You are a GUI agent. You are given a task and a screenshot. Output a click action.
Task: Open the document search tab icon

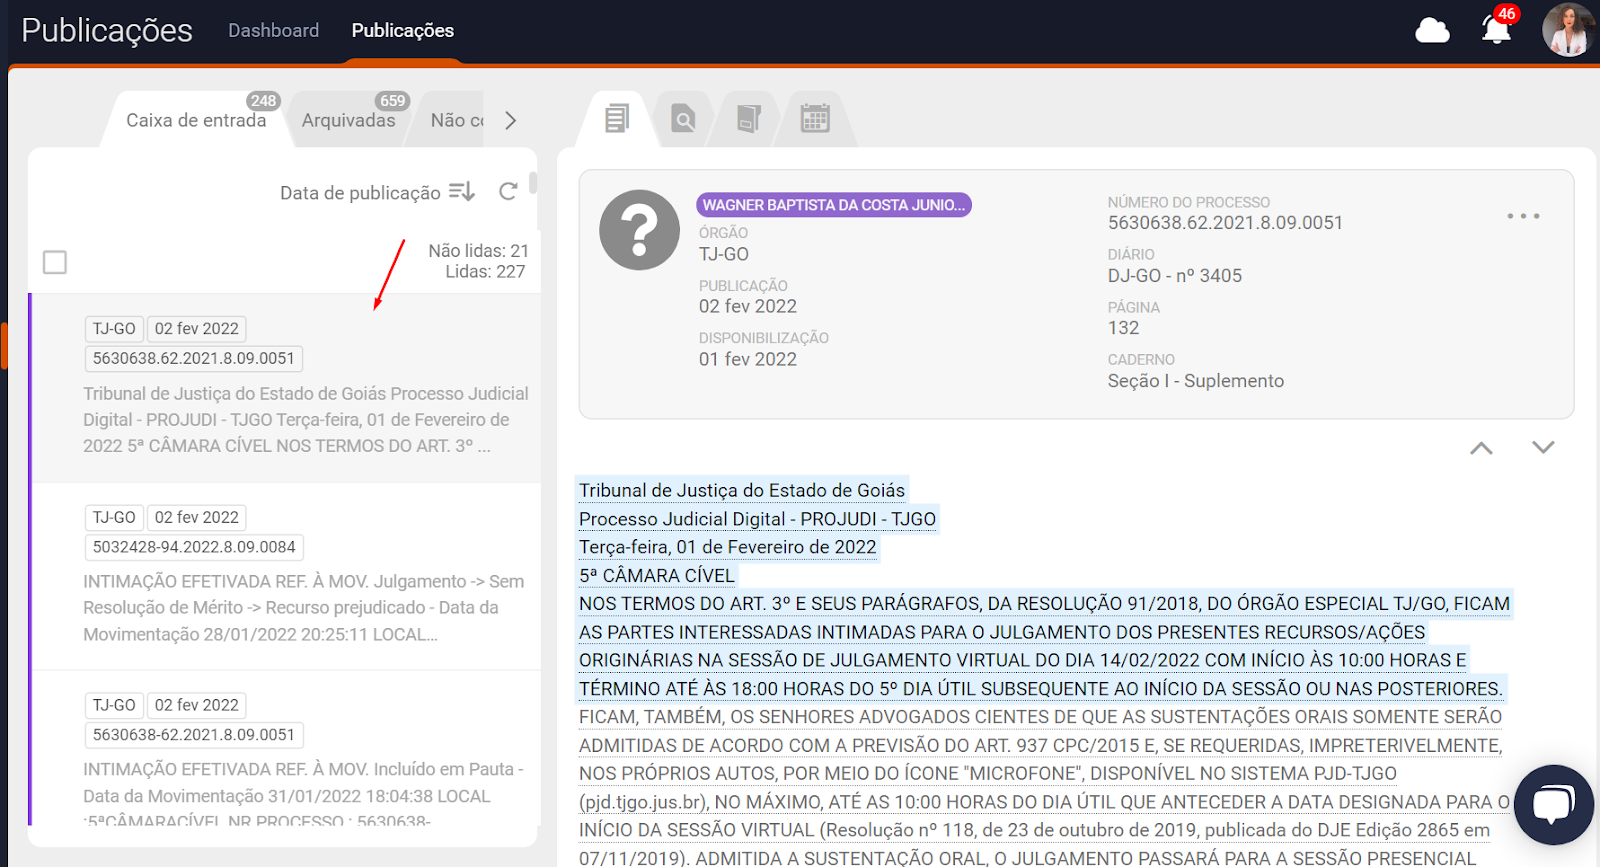click(x=683, y=120)
